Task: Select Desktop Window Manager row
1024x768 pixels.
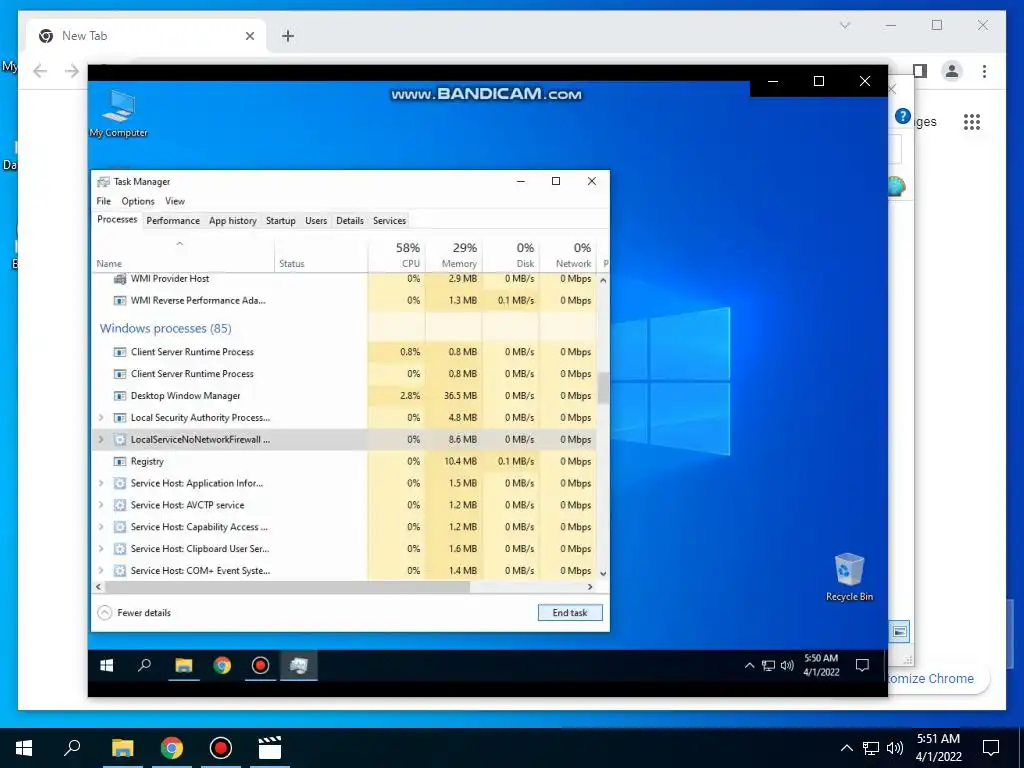Action: click(x=344, y=396)
